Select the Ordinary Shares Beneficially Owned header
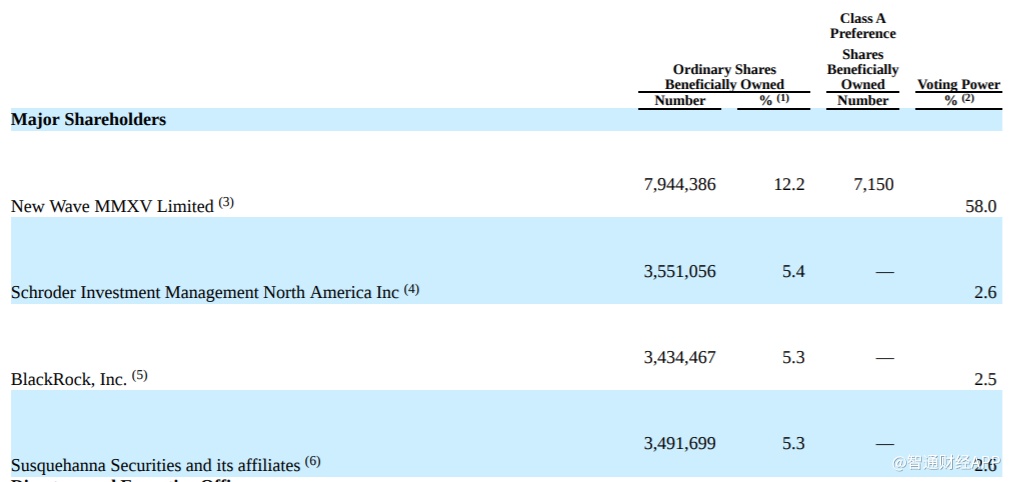Screen dimensions: 1011x482 724,77
